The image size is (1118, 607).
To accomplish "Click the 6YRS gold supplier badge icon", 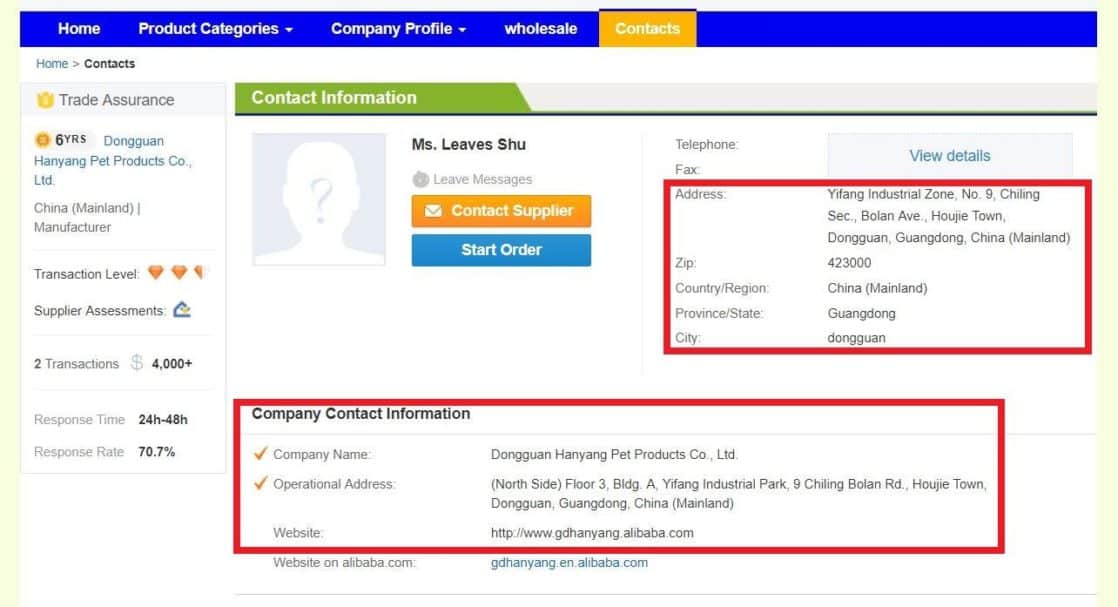I will tap(42, 139).
